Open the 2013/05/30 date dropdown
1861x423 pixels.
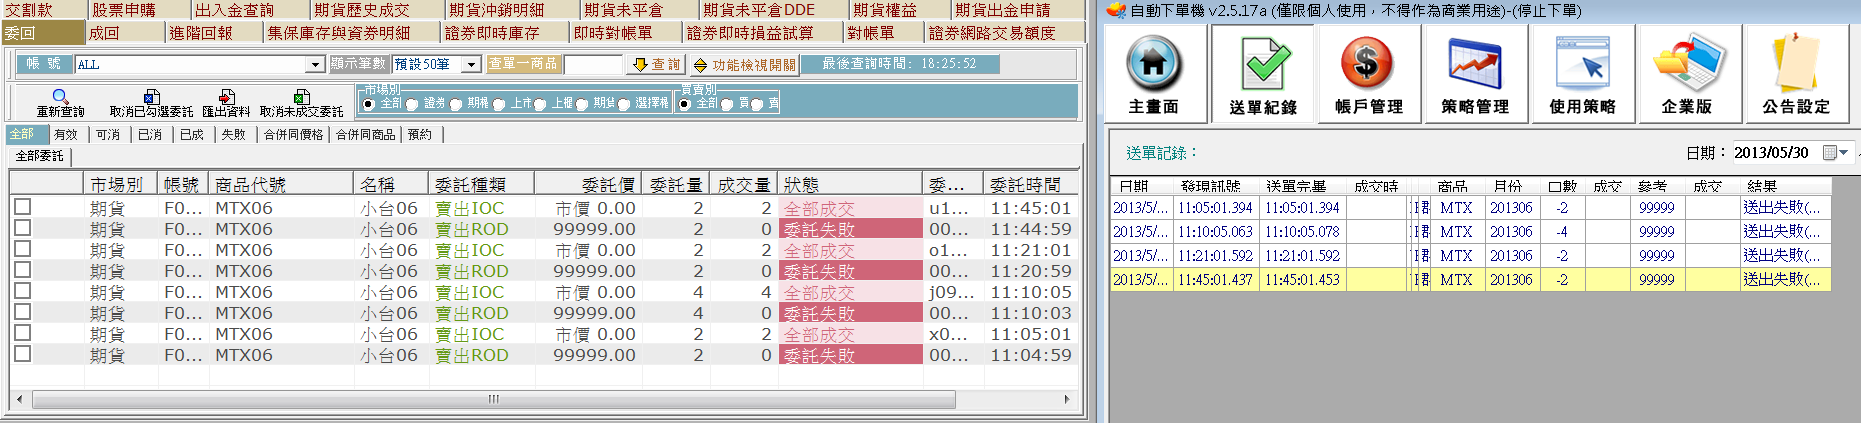point(1843,152)
